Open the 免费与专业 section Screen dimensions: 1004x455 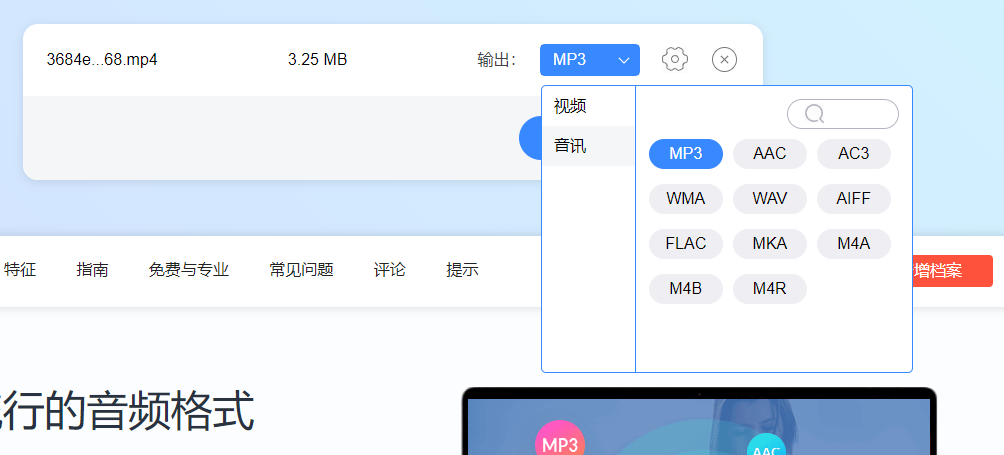click(x=189, y=270)
